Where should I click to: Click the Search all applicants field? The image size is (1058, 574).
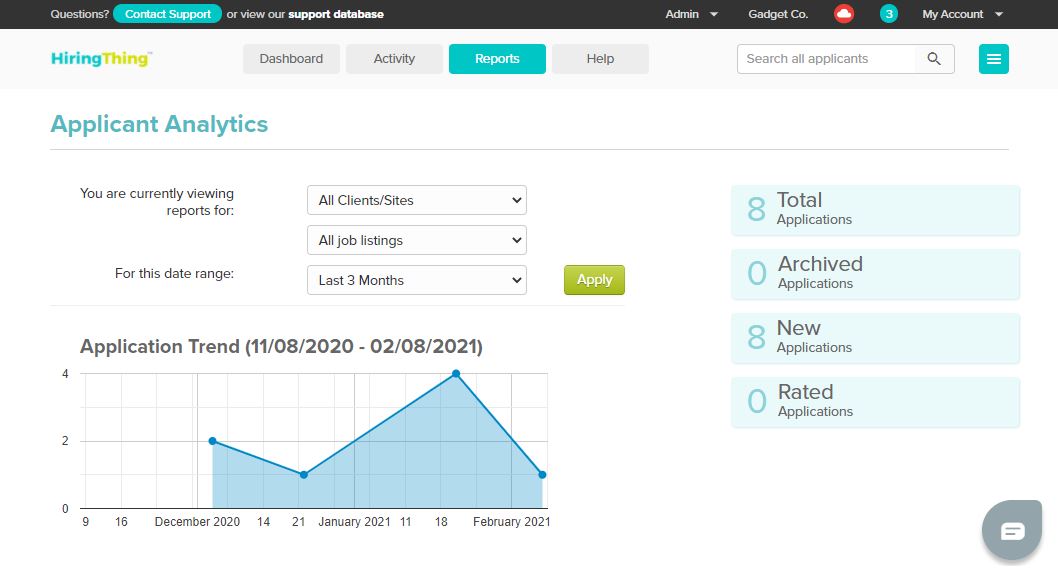tap(827, 59)
